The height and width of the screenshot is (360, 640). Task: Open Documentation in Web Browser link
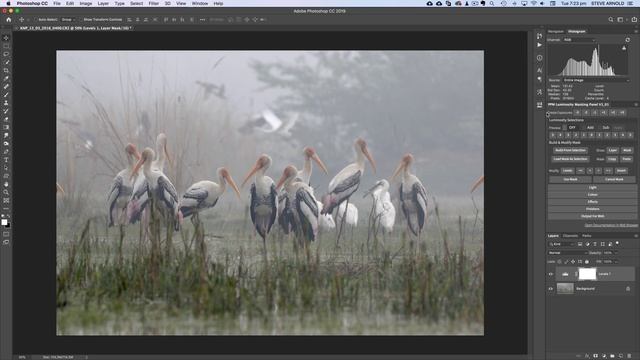611,225
